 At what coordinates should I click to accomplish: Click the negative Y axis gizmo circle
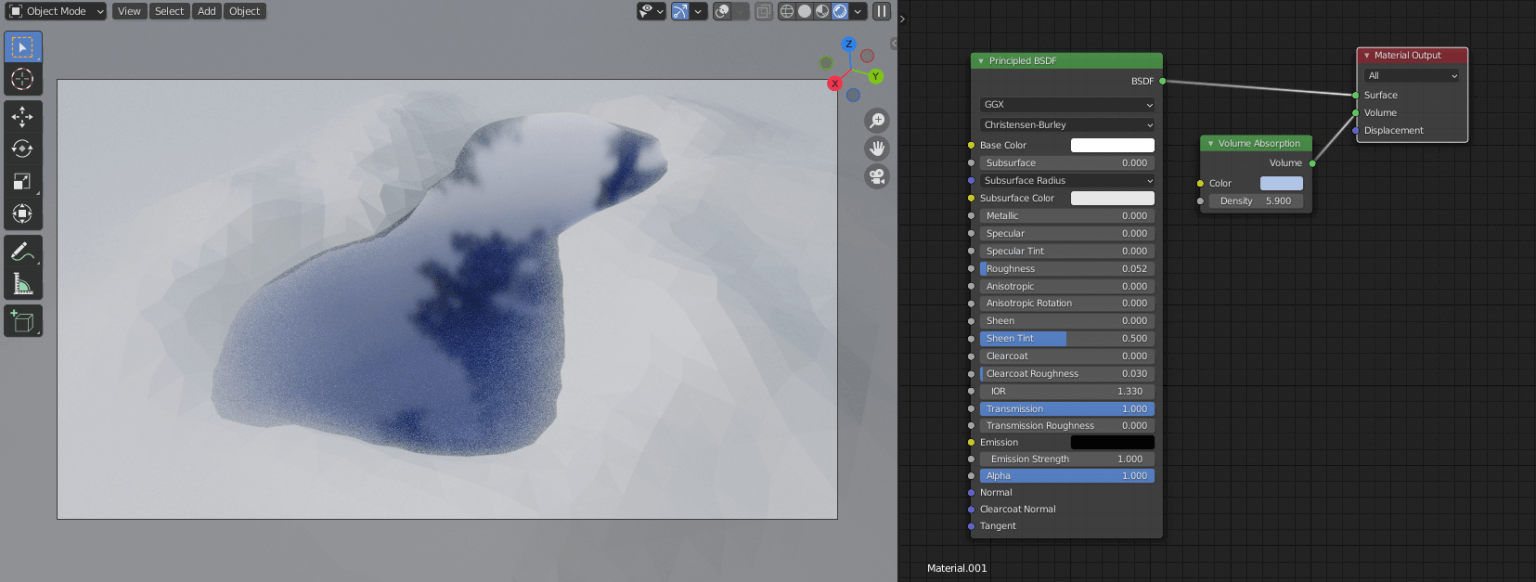[x=826, y=63]
